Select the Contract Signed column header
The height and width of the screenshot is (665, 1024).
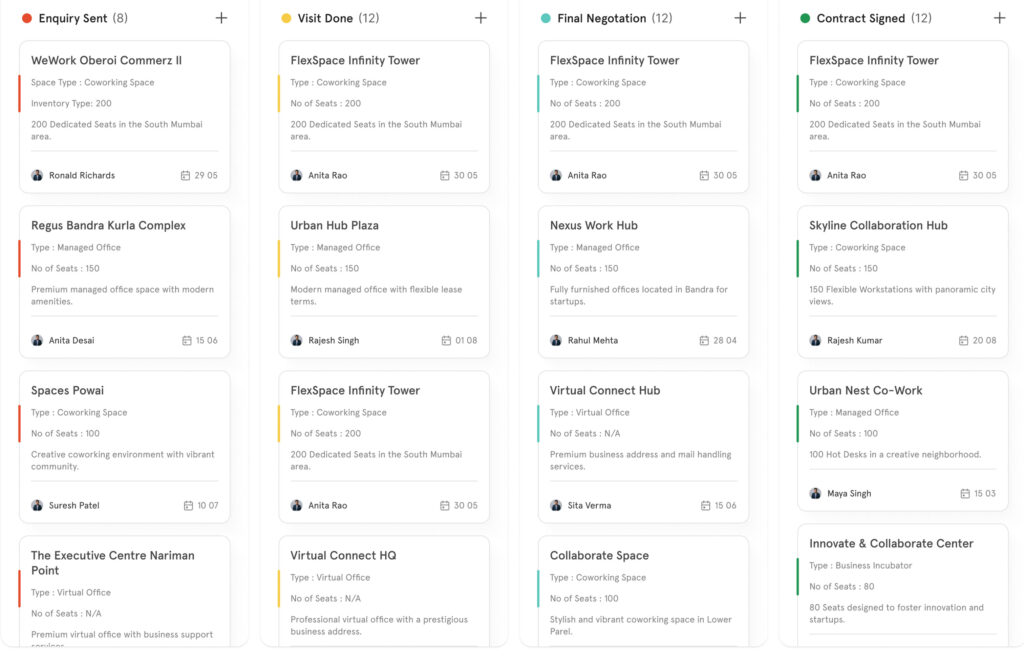(x=860, y=19)
